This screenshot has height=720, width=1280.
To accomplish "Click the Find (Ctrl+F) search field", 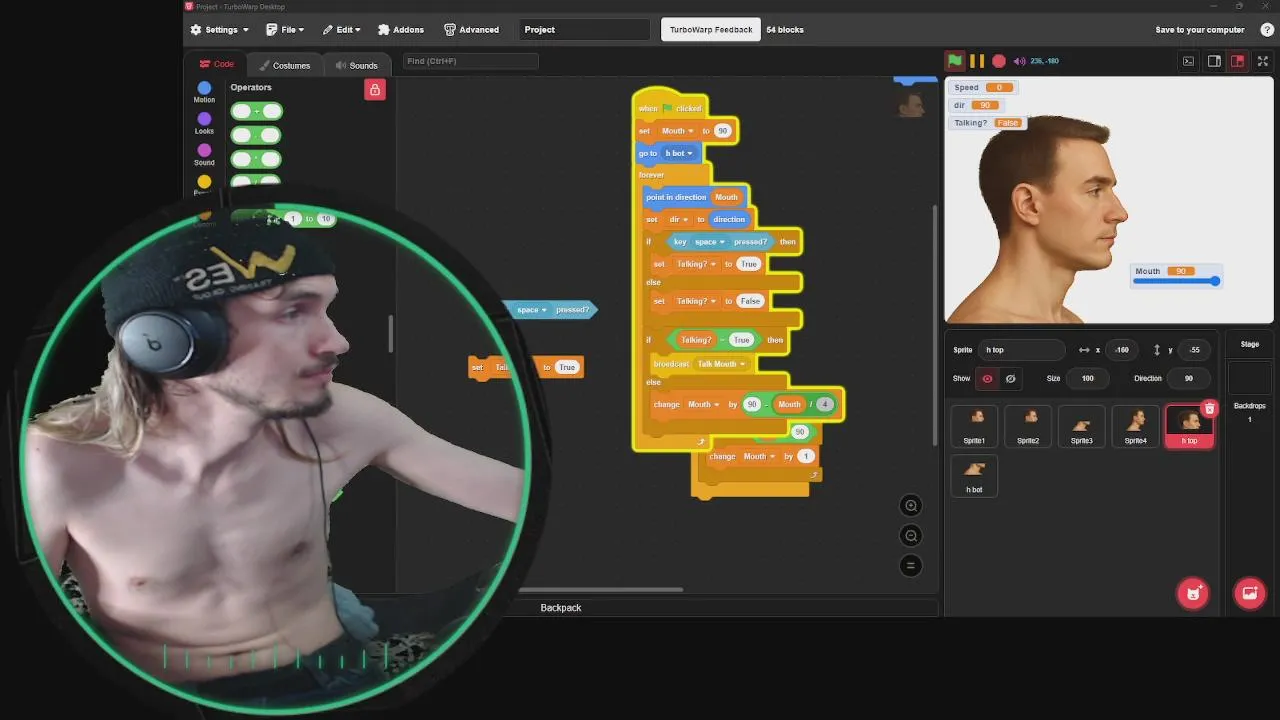I will (x=470, y=61).
